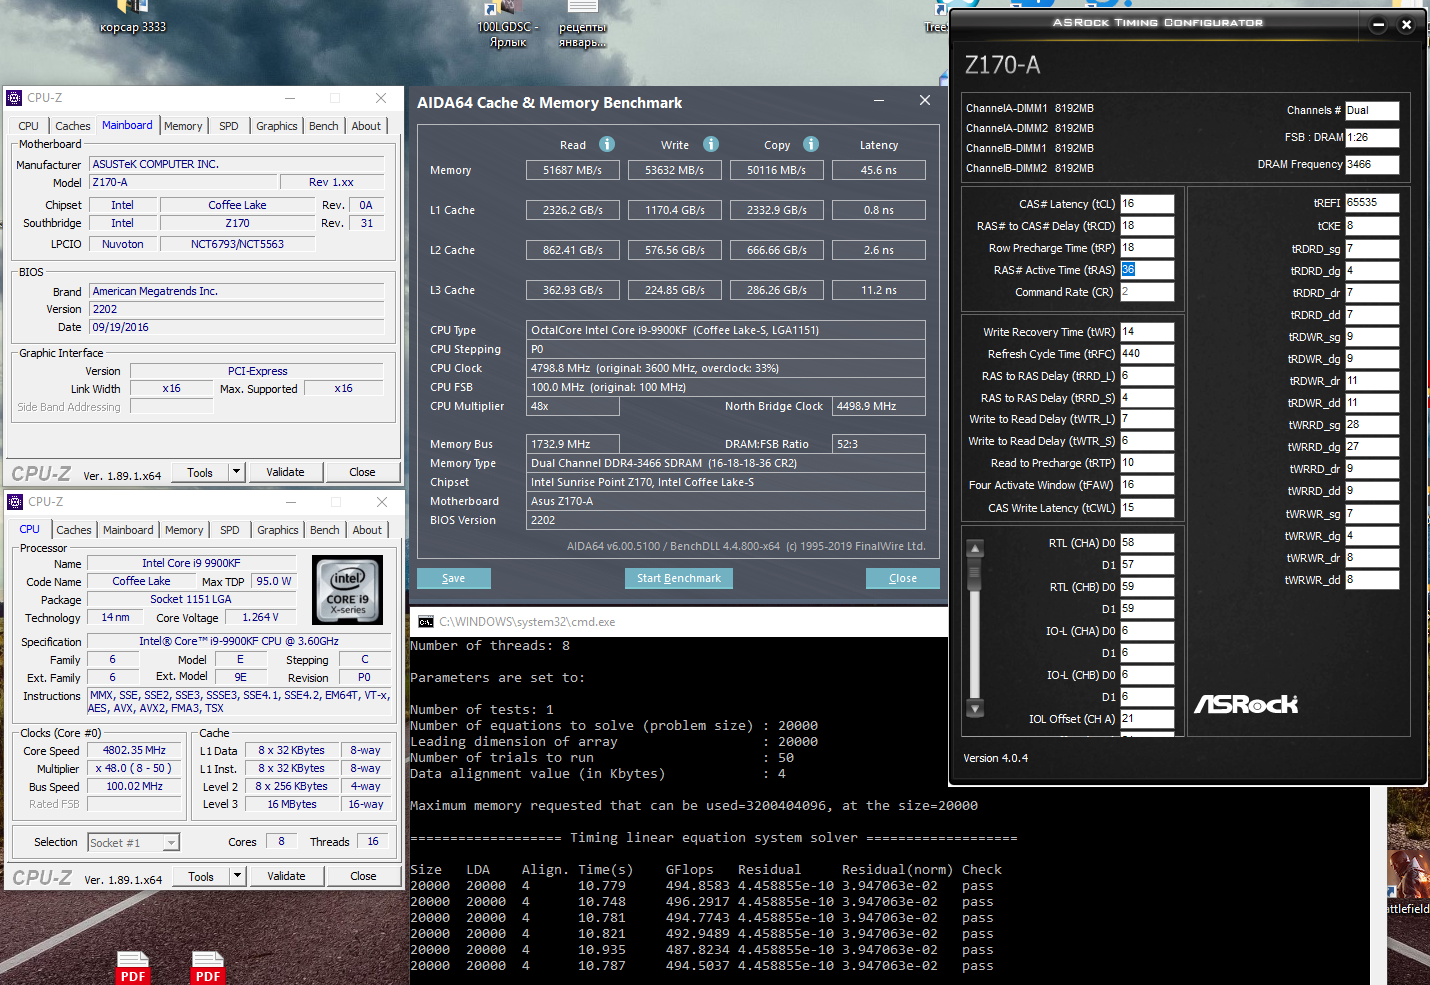Click the Manufacturer field ASUSTeK COMPUTER INC.
The image size is (1430, 985).
(237, 164)
